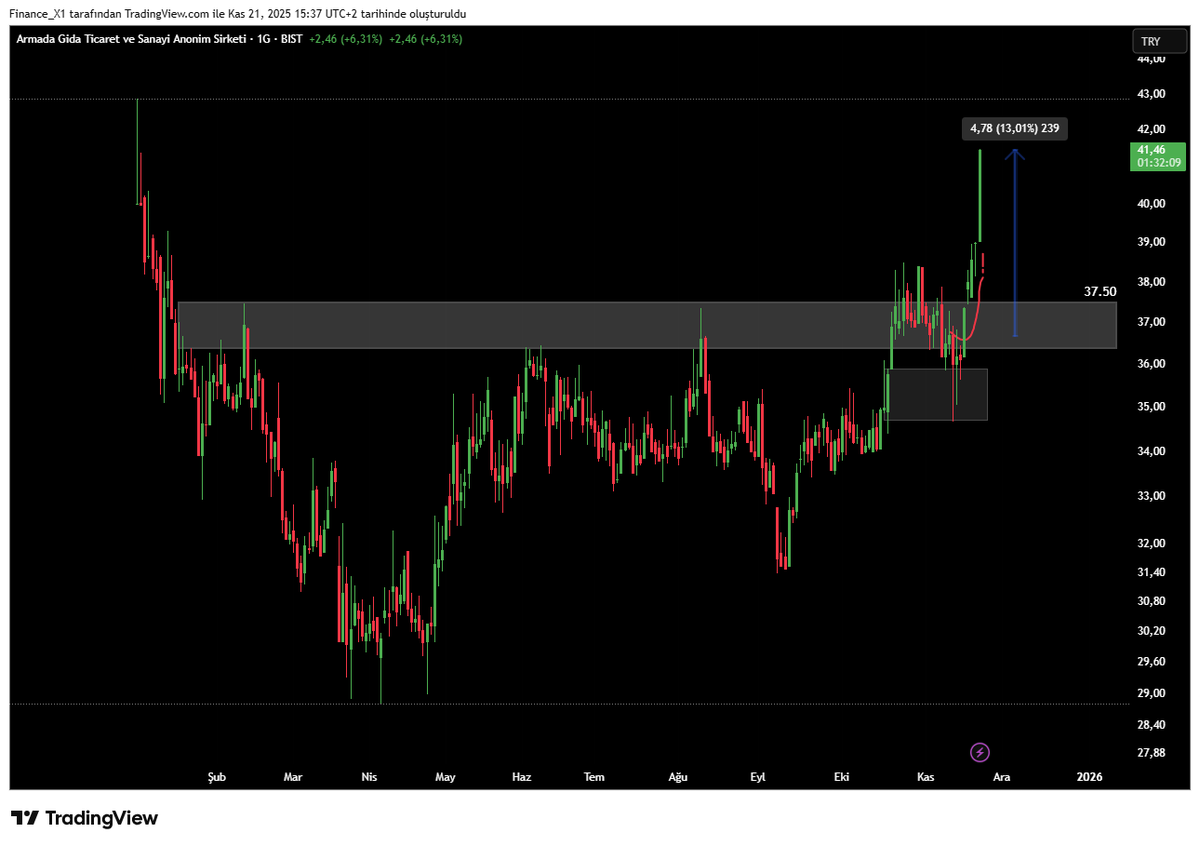Click the 2026 year on time axis
The width and height of the screenshot is (1200, 846).
coord(1089,777)
